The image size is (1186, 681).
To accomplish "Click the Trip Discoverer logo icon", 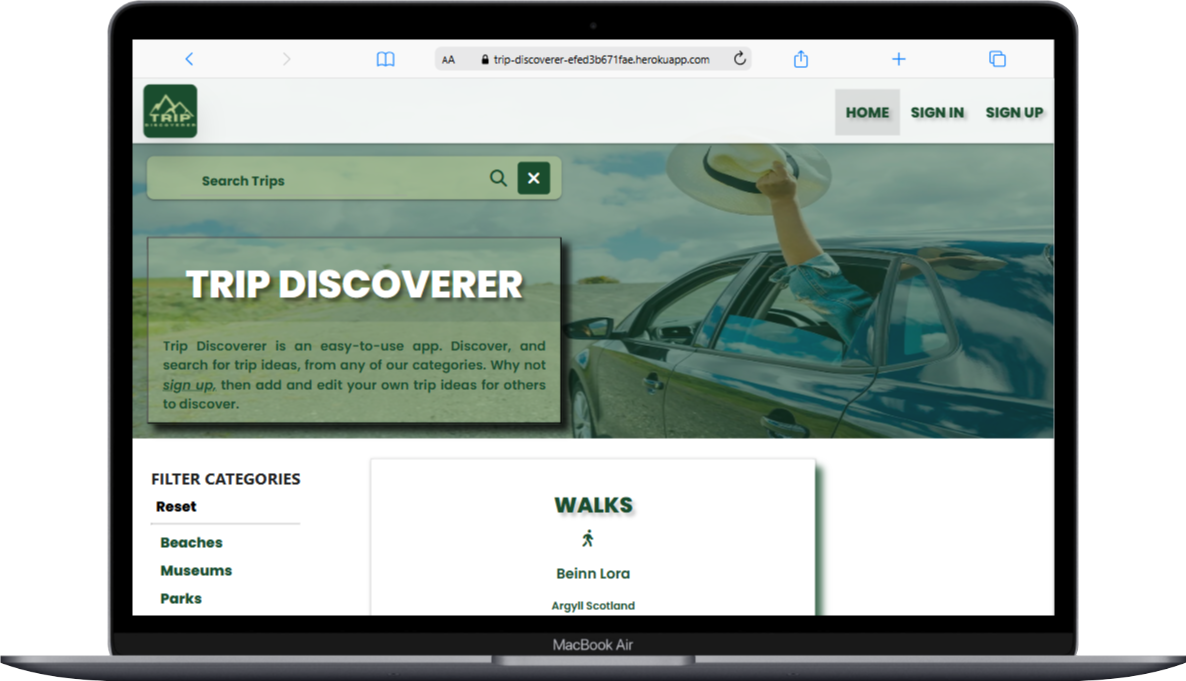I will click(170, 111).
